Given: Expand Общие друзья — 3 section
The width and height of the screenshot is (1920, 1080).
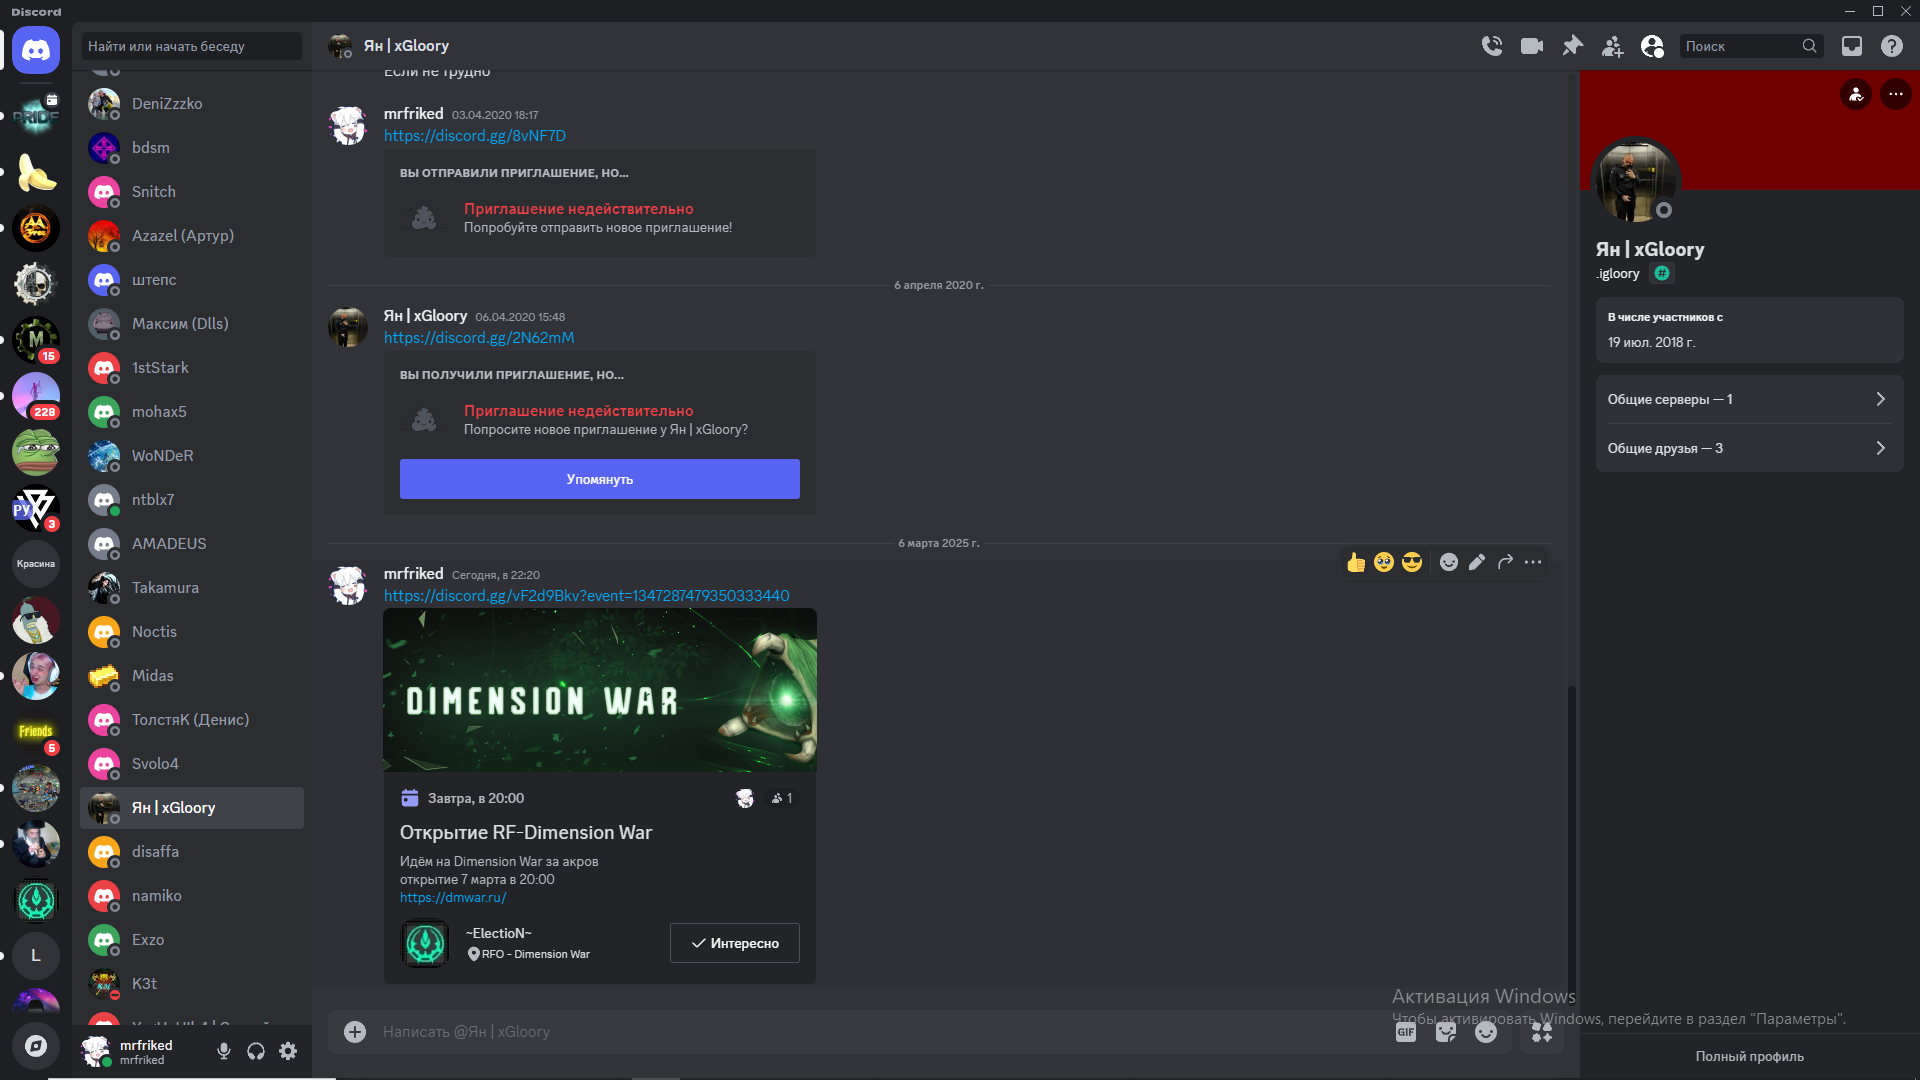Looking at the screenshot, I should pyautogui.click(x=1749, y=448).
